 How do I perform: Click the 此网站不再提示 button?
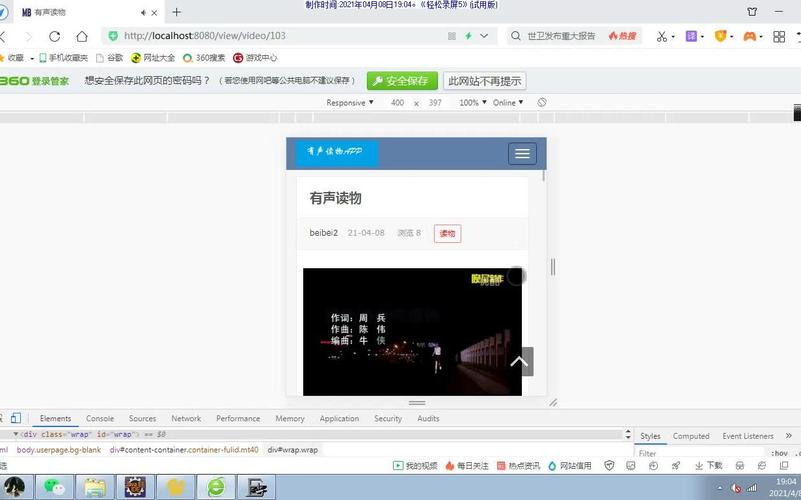485,81
